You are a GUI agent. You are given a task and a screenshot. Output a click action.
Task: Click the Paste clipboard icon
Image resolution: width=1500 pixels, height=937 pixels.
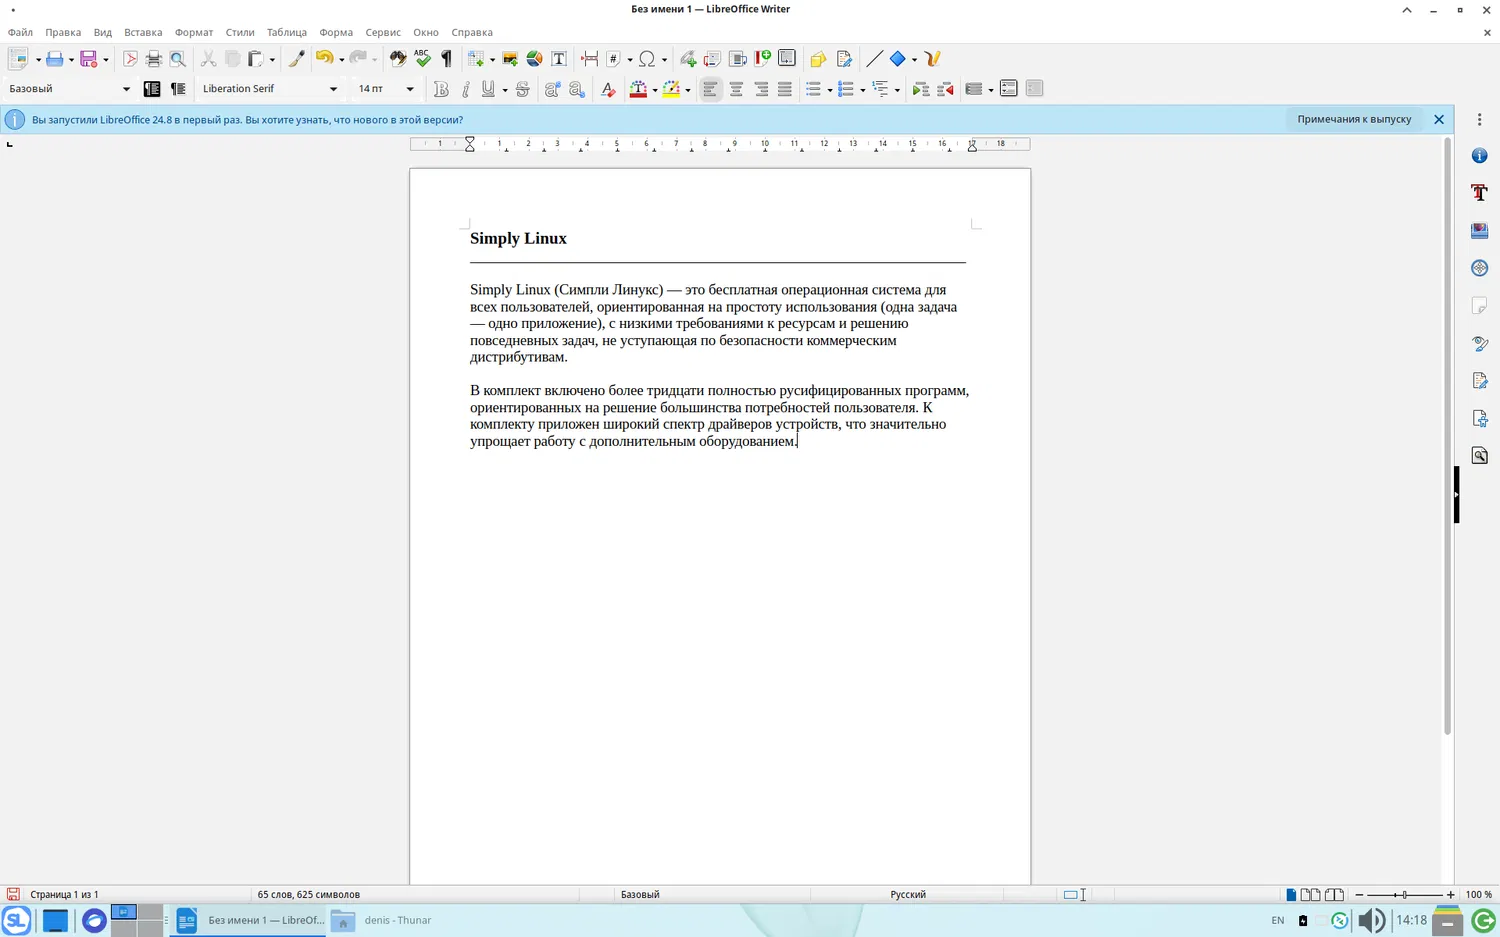(x=256, y=59)
